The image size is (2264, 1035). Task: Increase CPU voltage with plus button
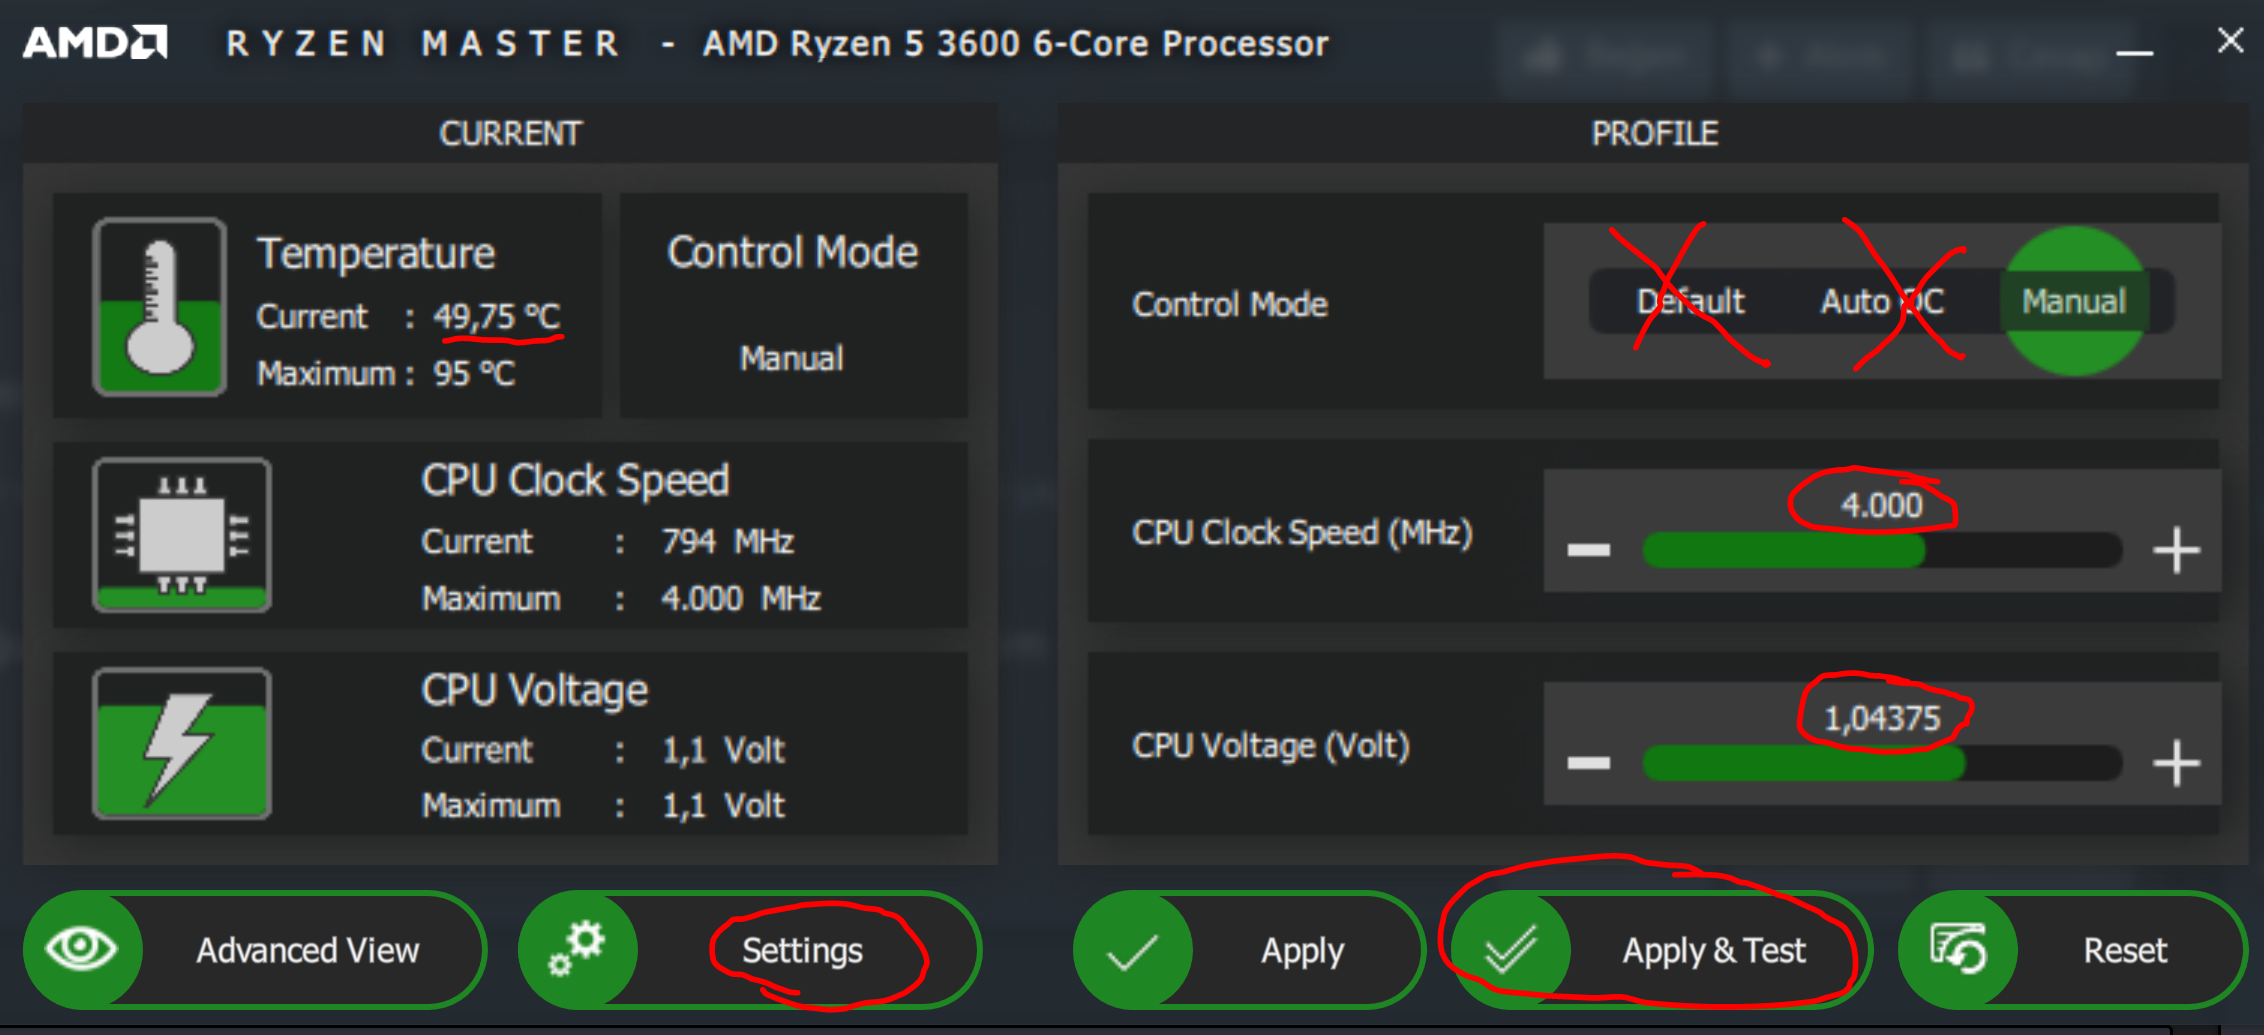(2176, 763)
